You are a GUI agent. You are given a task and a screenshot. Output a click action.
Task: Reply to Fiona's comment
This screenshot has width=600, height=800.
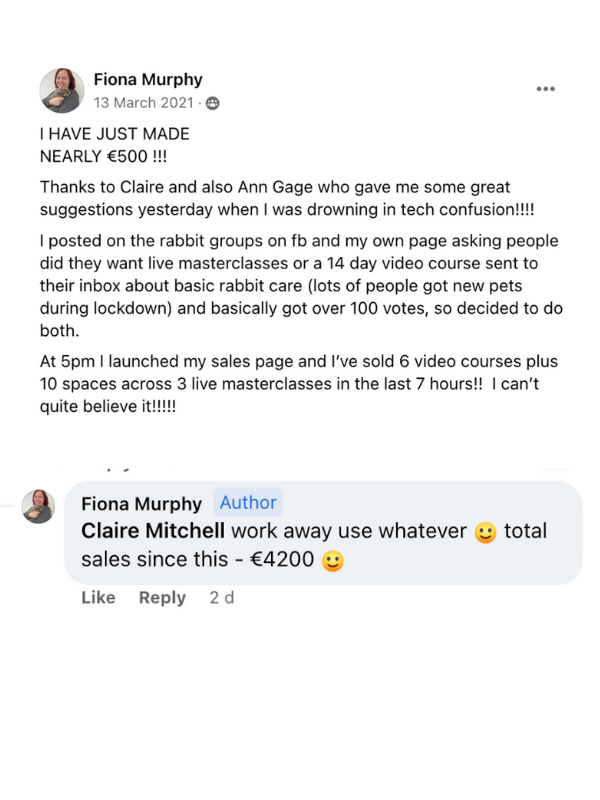(162, 597)
